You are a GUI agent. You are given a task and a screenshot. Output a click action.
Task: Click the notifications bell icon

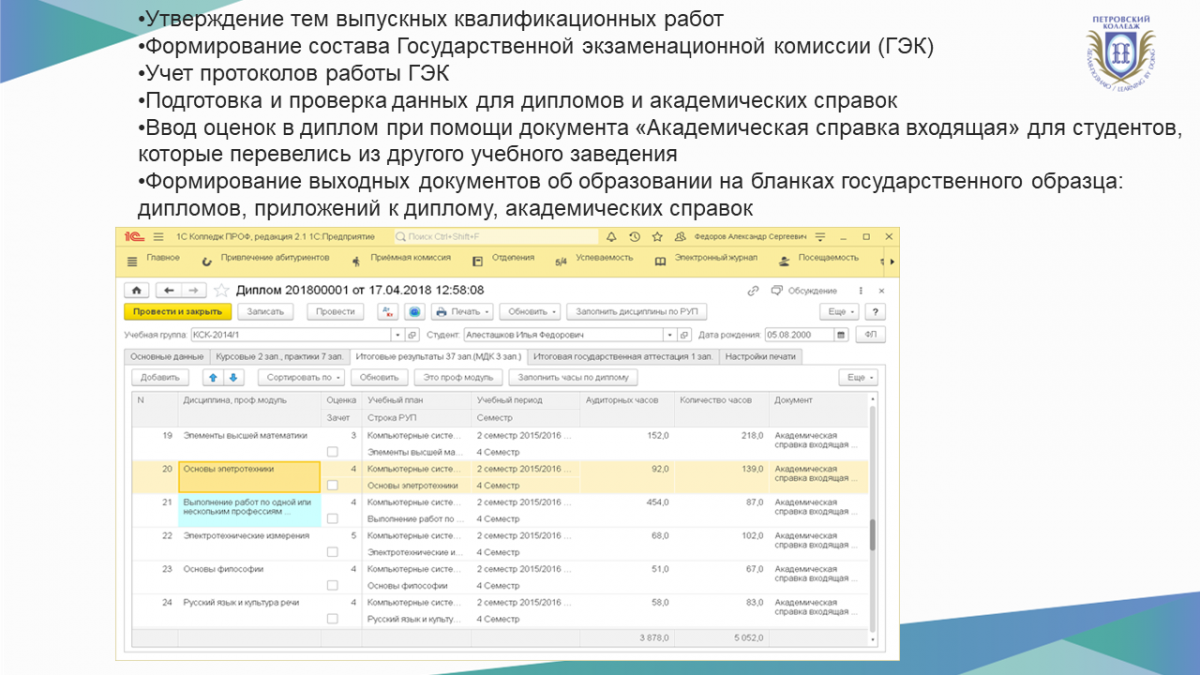[x=611, y=237]
